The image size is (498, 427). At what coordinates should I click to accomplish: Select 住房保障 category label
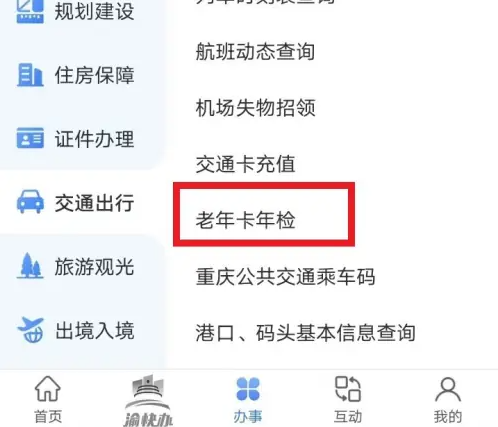click(x=95, y=75)
